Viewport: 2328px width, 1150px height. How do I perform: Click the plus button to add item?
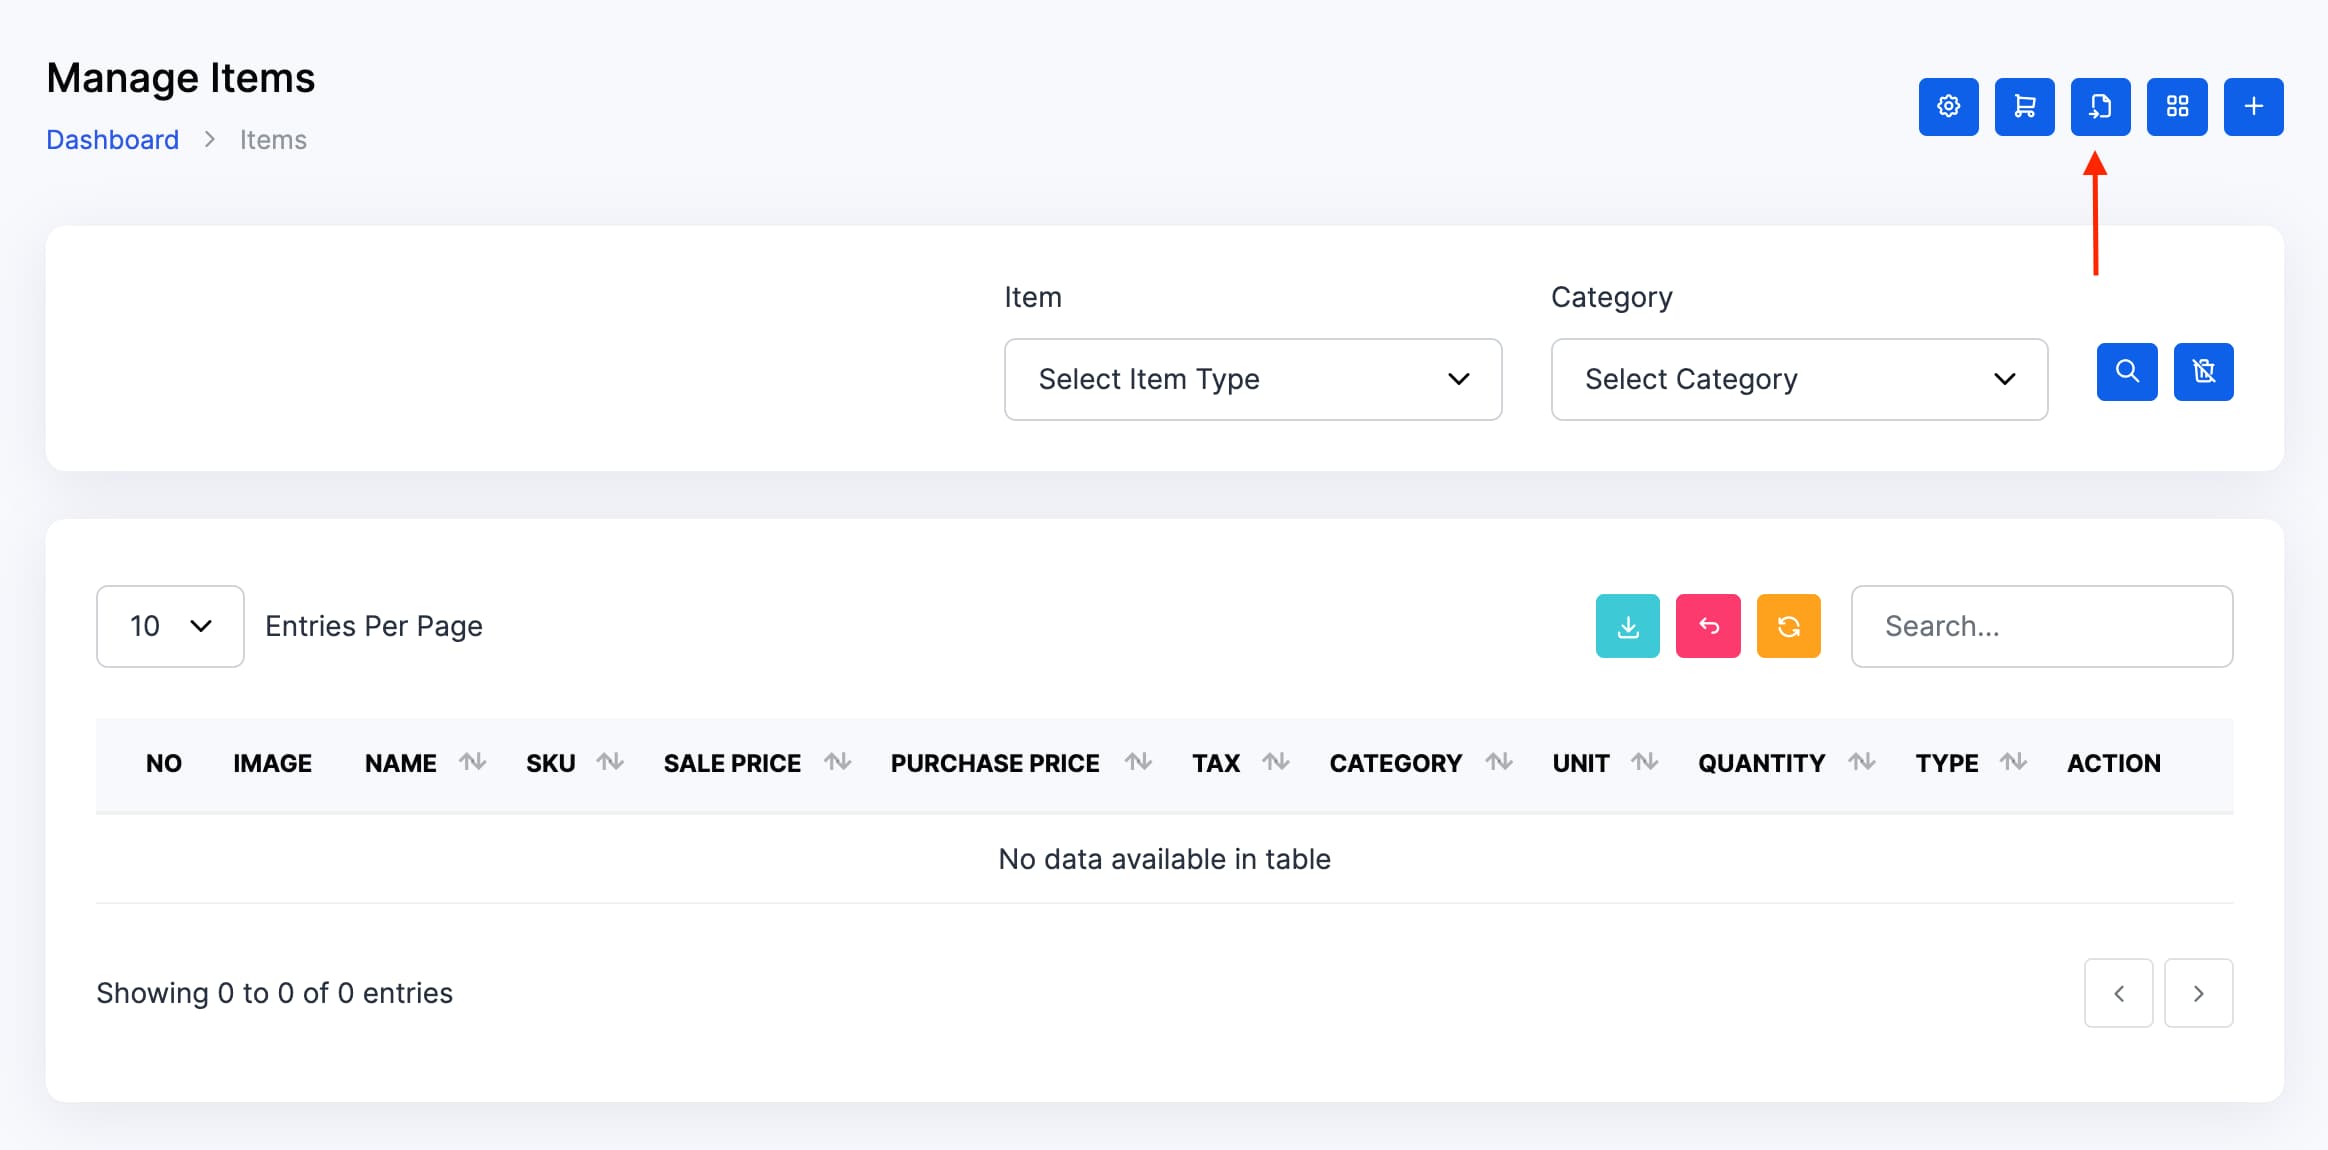coord(2253,106)
